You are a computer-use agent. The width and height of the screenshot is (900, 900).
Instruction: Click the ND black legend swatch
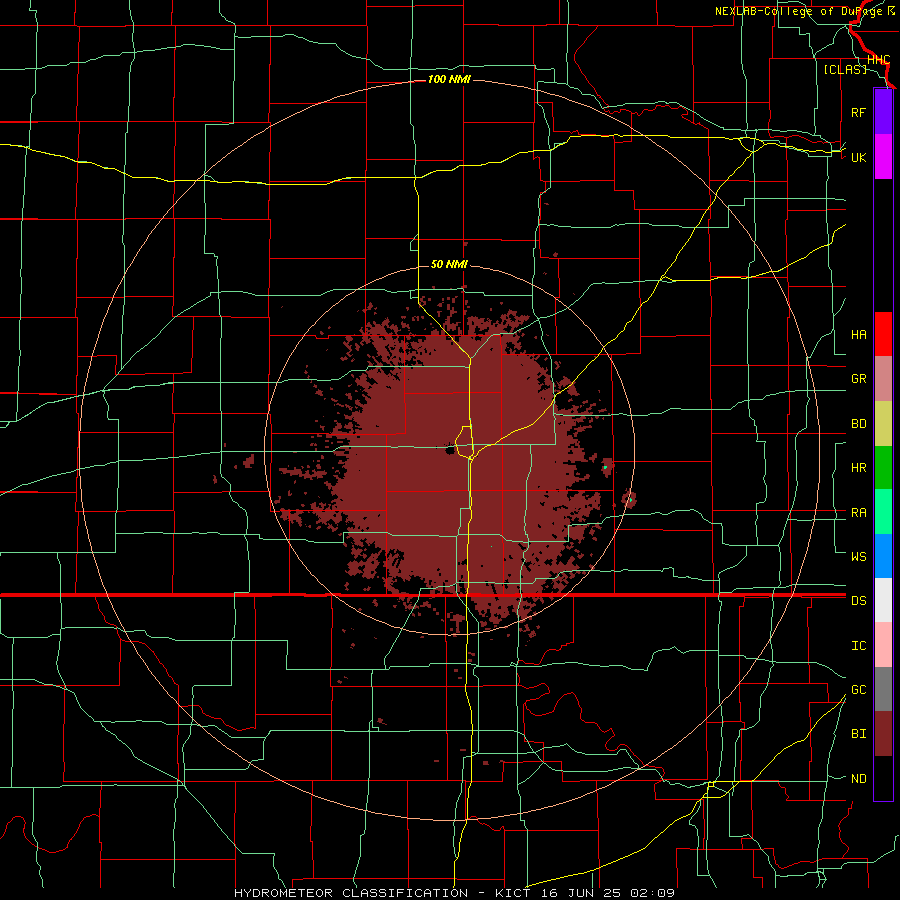(x=883, y=778)
